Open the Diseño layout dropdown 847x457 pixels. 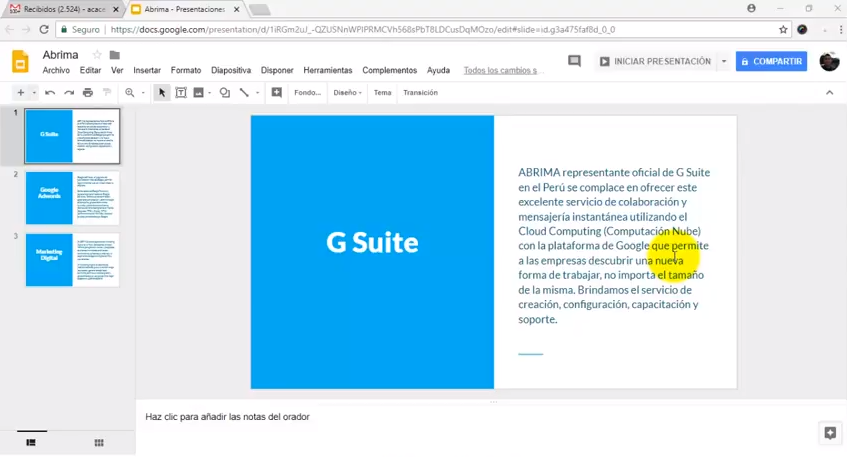(x=347, y=93)
